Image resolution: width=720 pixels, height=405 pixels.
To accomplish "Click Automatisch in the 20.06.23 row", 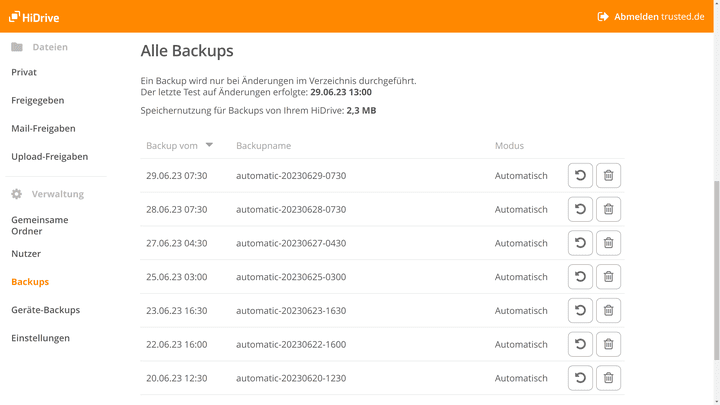I will (x=521, y=378).
